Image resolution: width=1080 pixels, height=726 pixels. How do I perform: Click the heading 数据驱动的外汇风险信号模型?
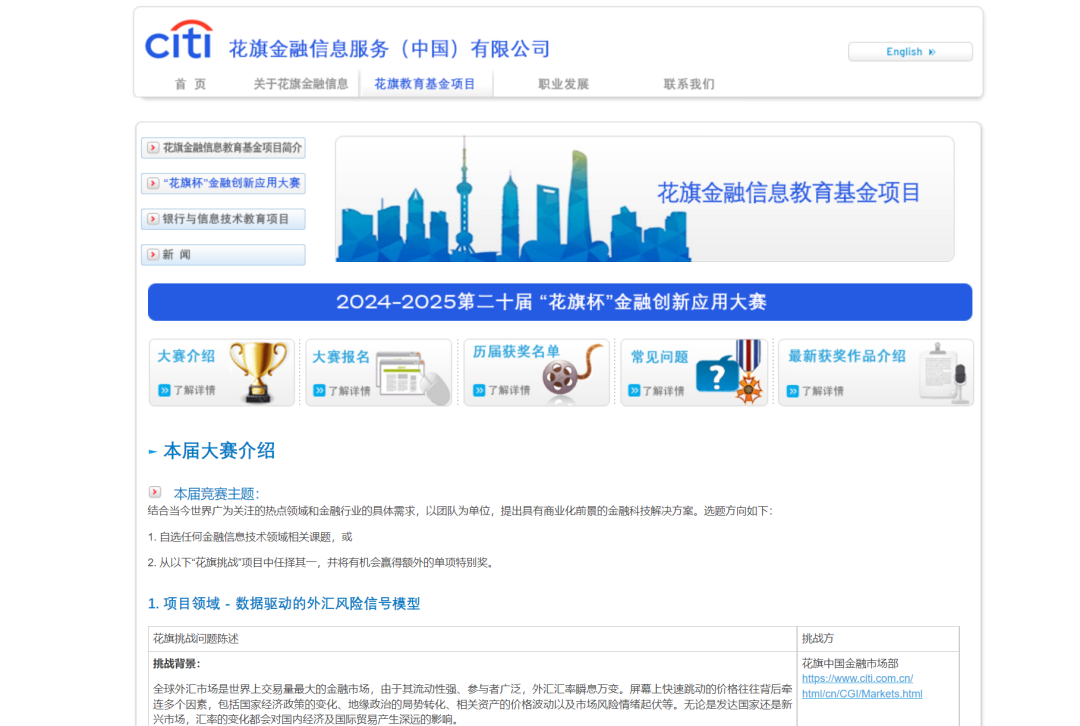328,603
